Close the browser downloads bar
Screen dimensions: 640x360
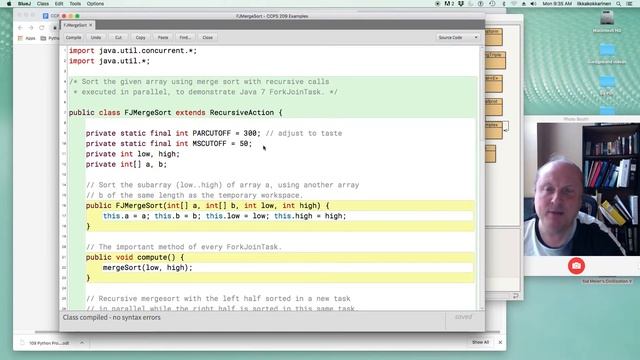point(500,342)
